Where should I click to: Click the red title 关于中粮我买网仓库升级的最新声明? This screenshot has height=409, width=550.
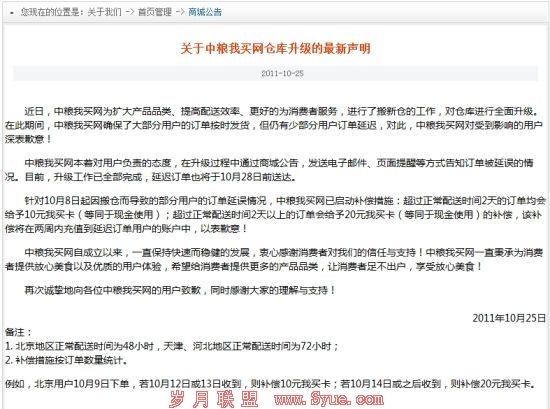[x=275, y=48]
